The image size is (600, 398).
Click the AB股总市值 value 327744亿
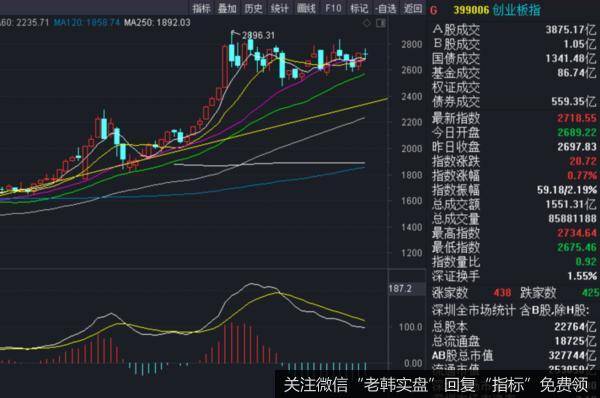coord(572,356)
